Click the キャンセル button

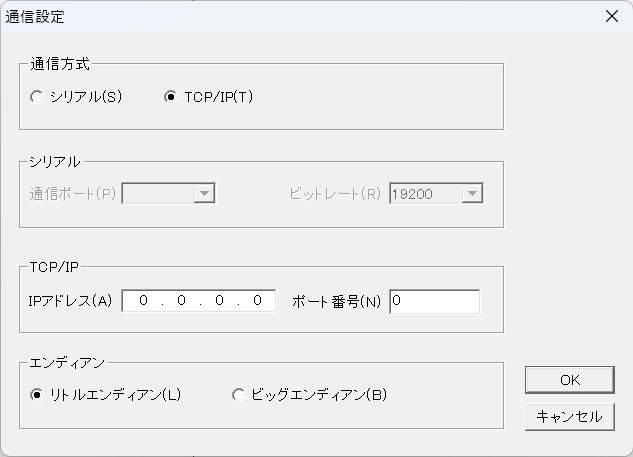pos(569,417)
